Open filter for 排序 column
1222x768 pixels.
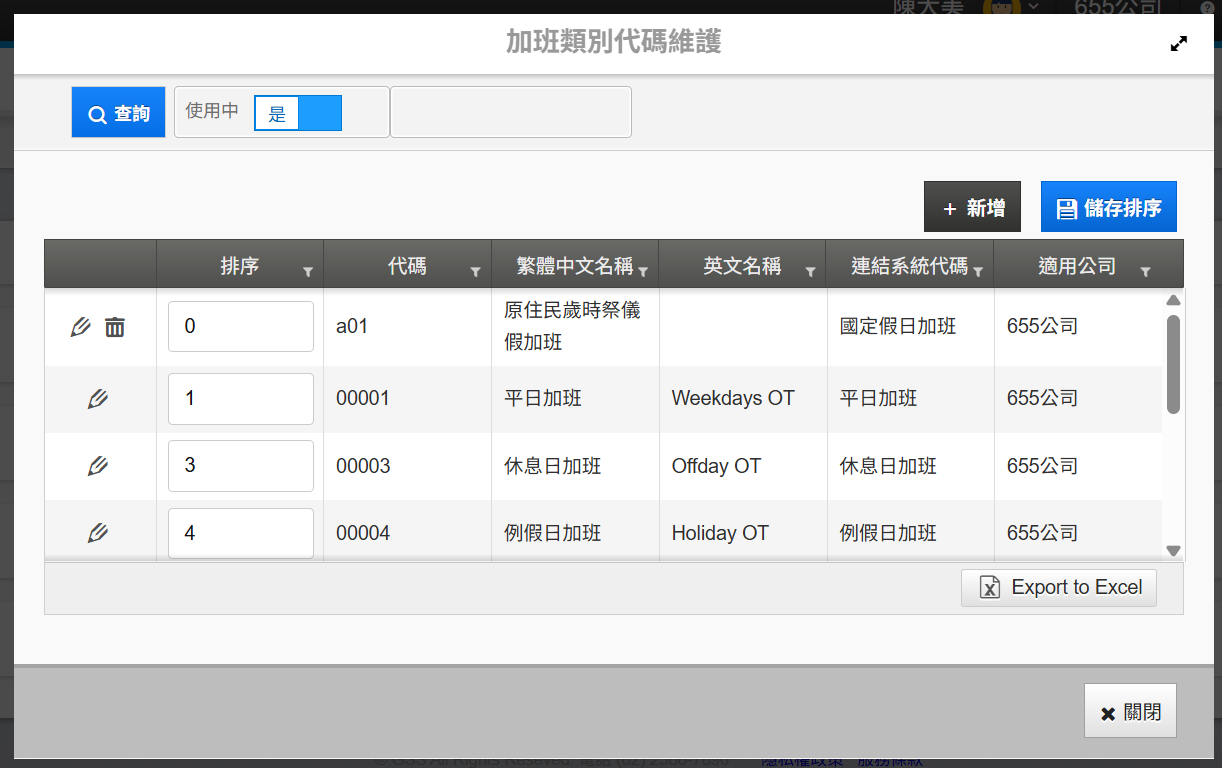pos(308,271)
